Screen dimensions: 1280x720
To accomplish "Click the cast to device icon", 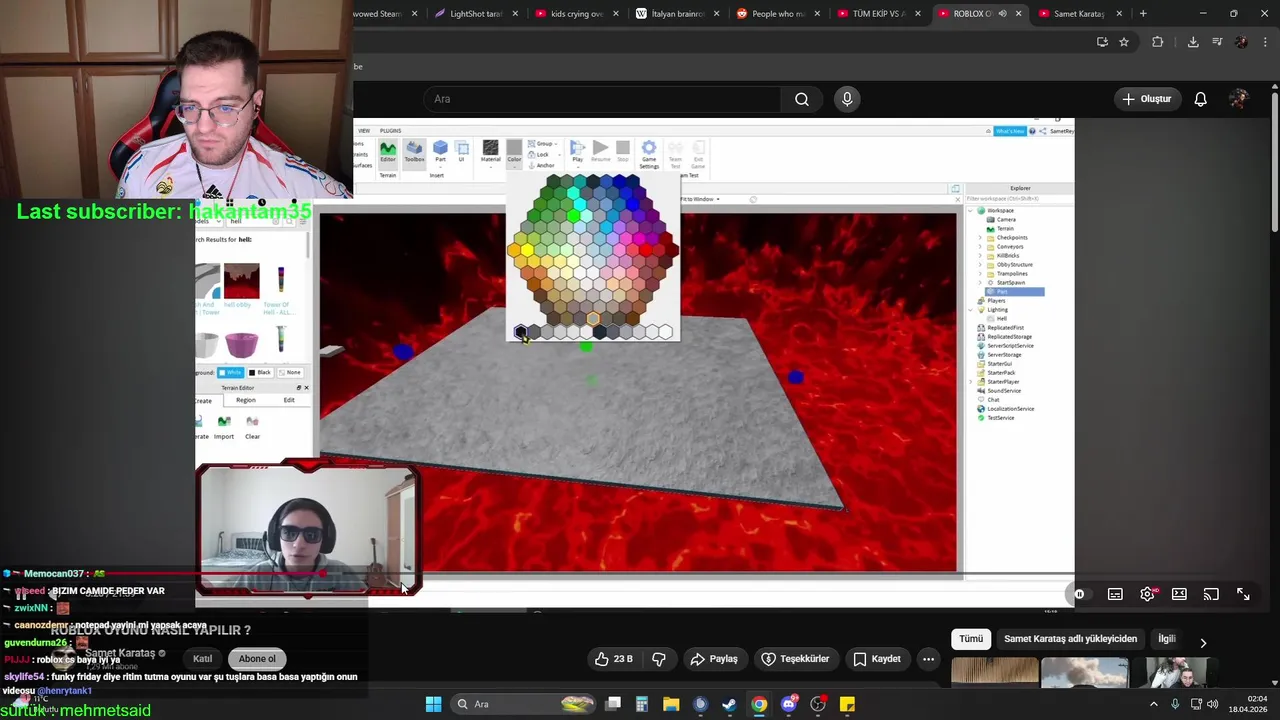I will click(x=1211, y=594).
